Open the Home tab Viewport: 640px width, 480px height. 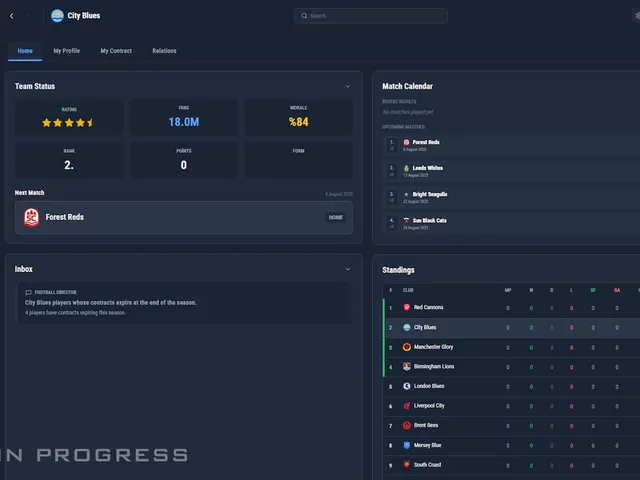click(25, 51)
